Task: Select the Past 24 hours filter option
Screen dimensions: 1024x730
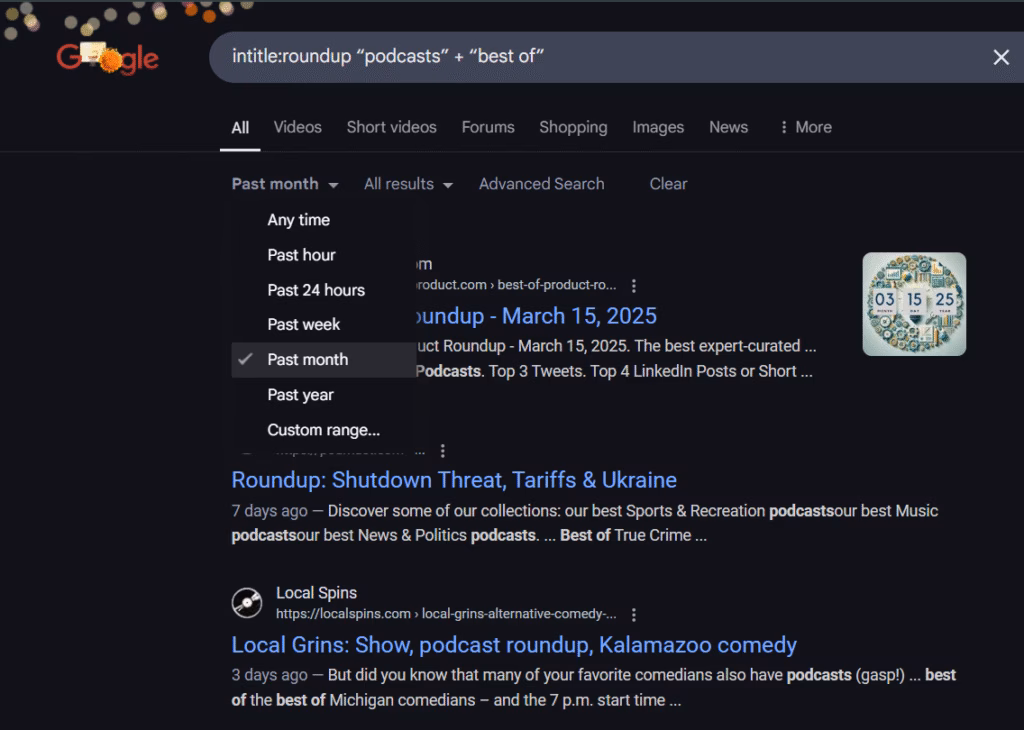Action: [x=315, y=290]
